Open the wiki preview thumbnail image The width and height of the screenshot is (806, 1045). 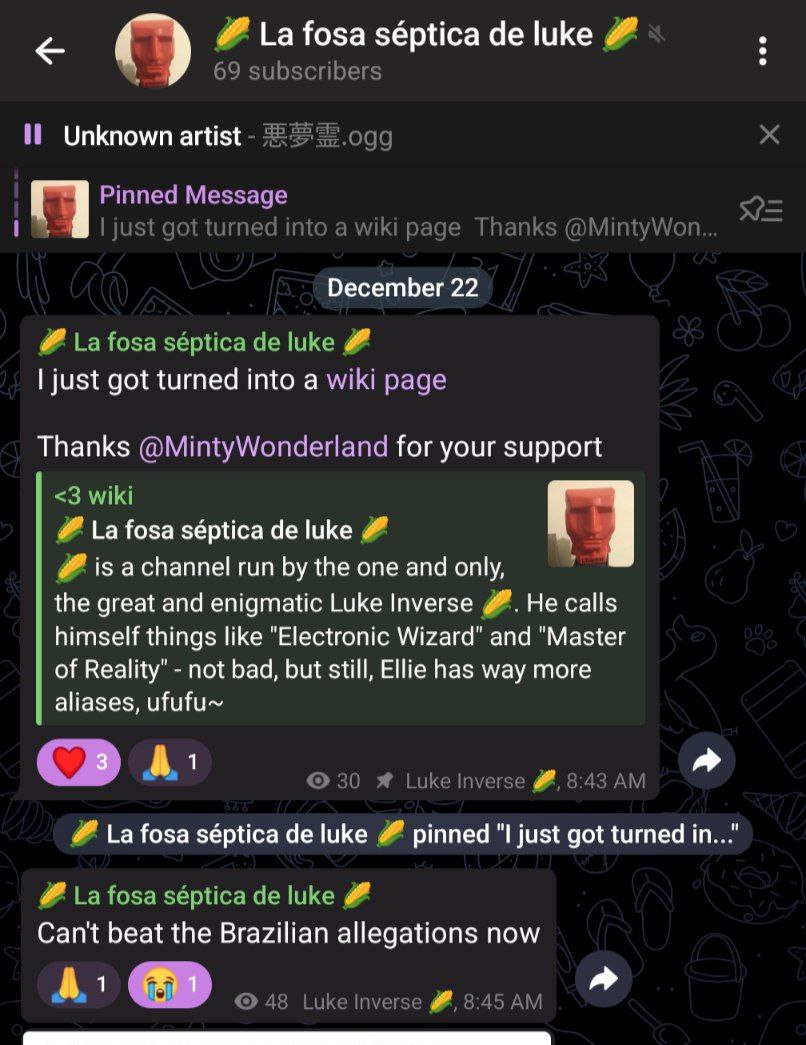pos(591,523)
